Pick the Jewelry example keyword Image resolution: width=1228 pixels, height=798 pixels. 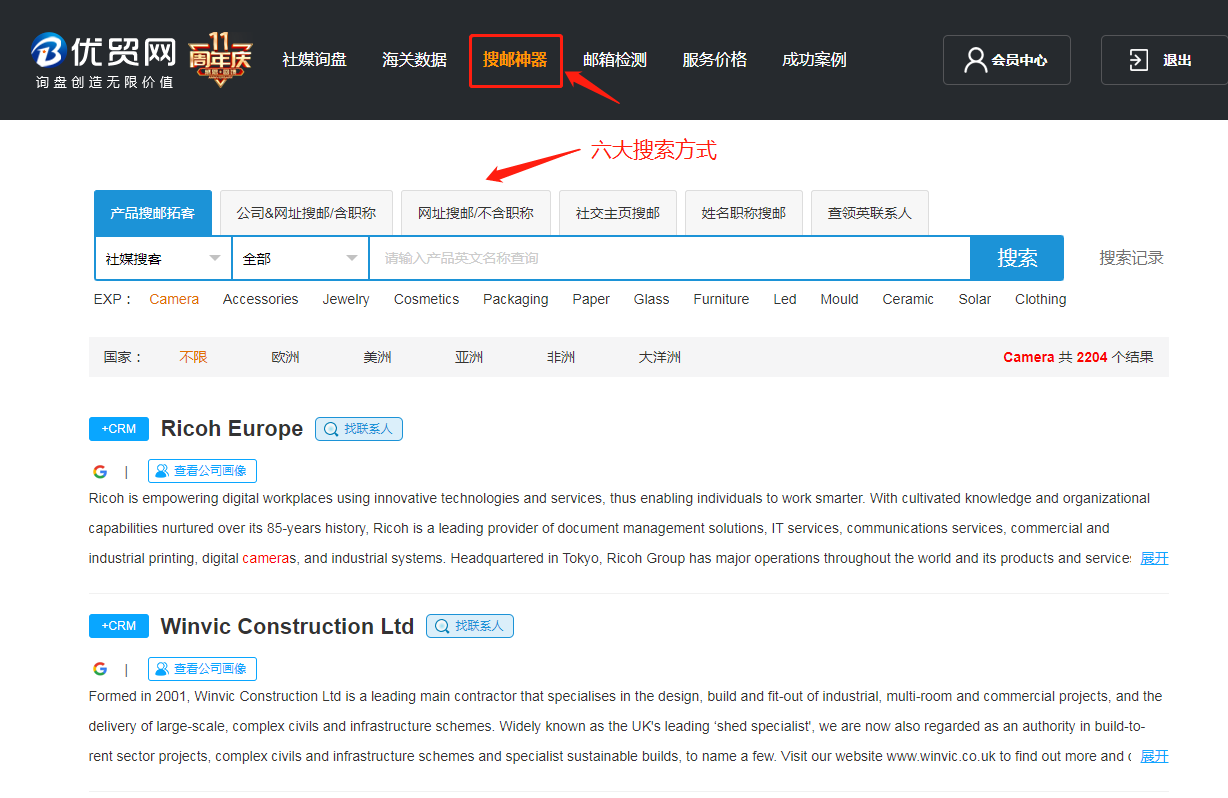[346, 299]
